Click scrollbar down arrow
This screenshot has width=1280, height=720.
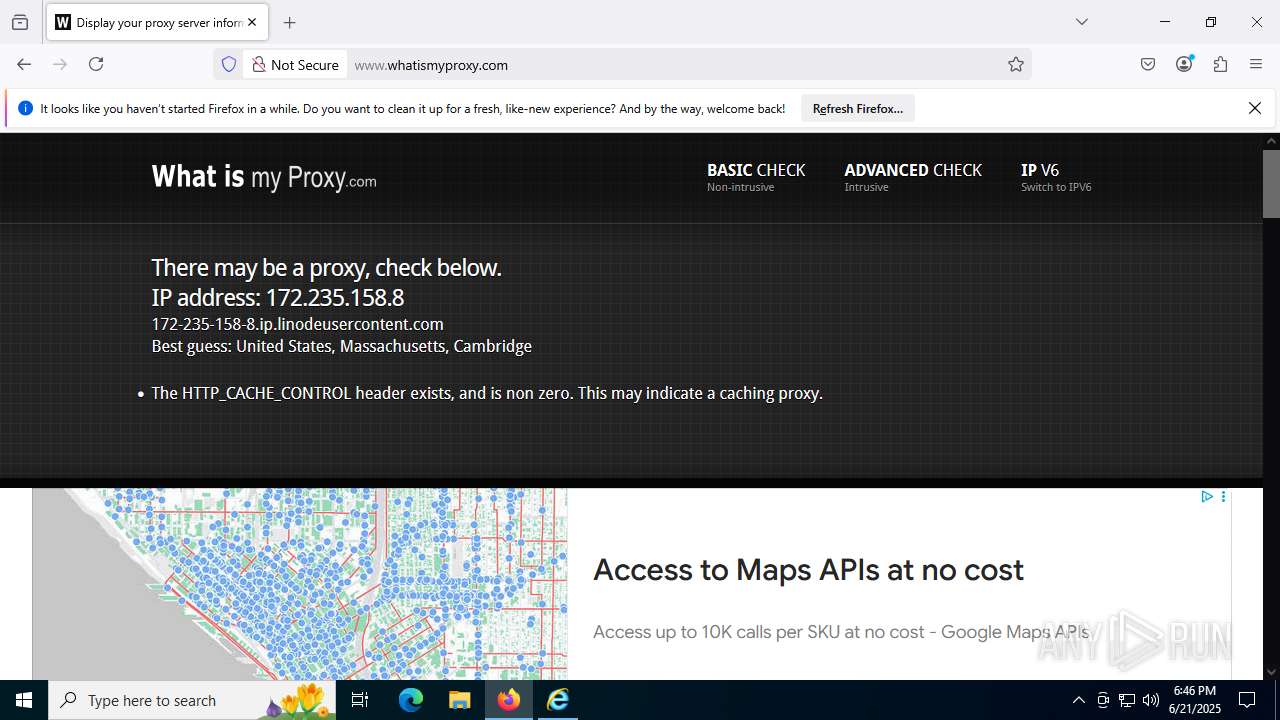tap(1271, 672)
